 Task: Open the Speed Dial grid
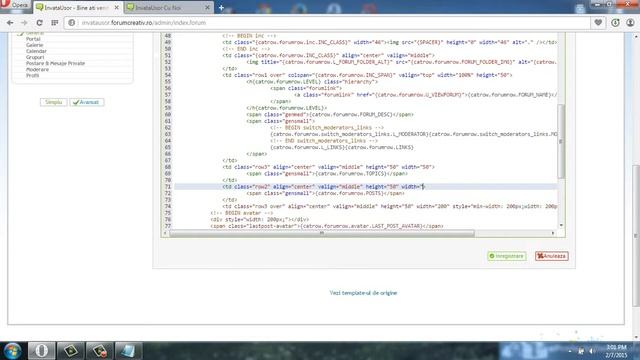tap(54, 23)
